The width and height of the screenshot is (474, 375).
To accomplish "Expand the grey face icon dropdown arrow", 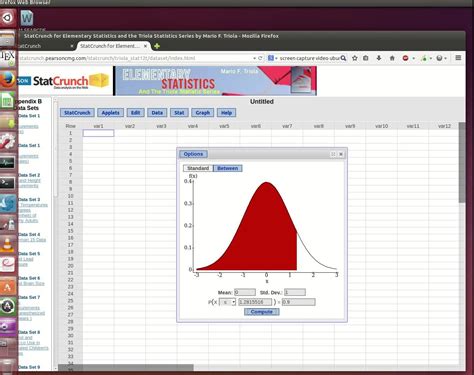I will click(446, 58).
